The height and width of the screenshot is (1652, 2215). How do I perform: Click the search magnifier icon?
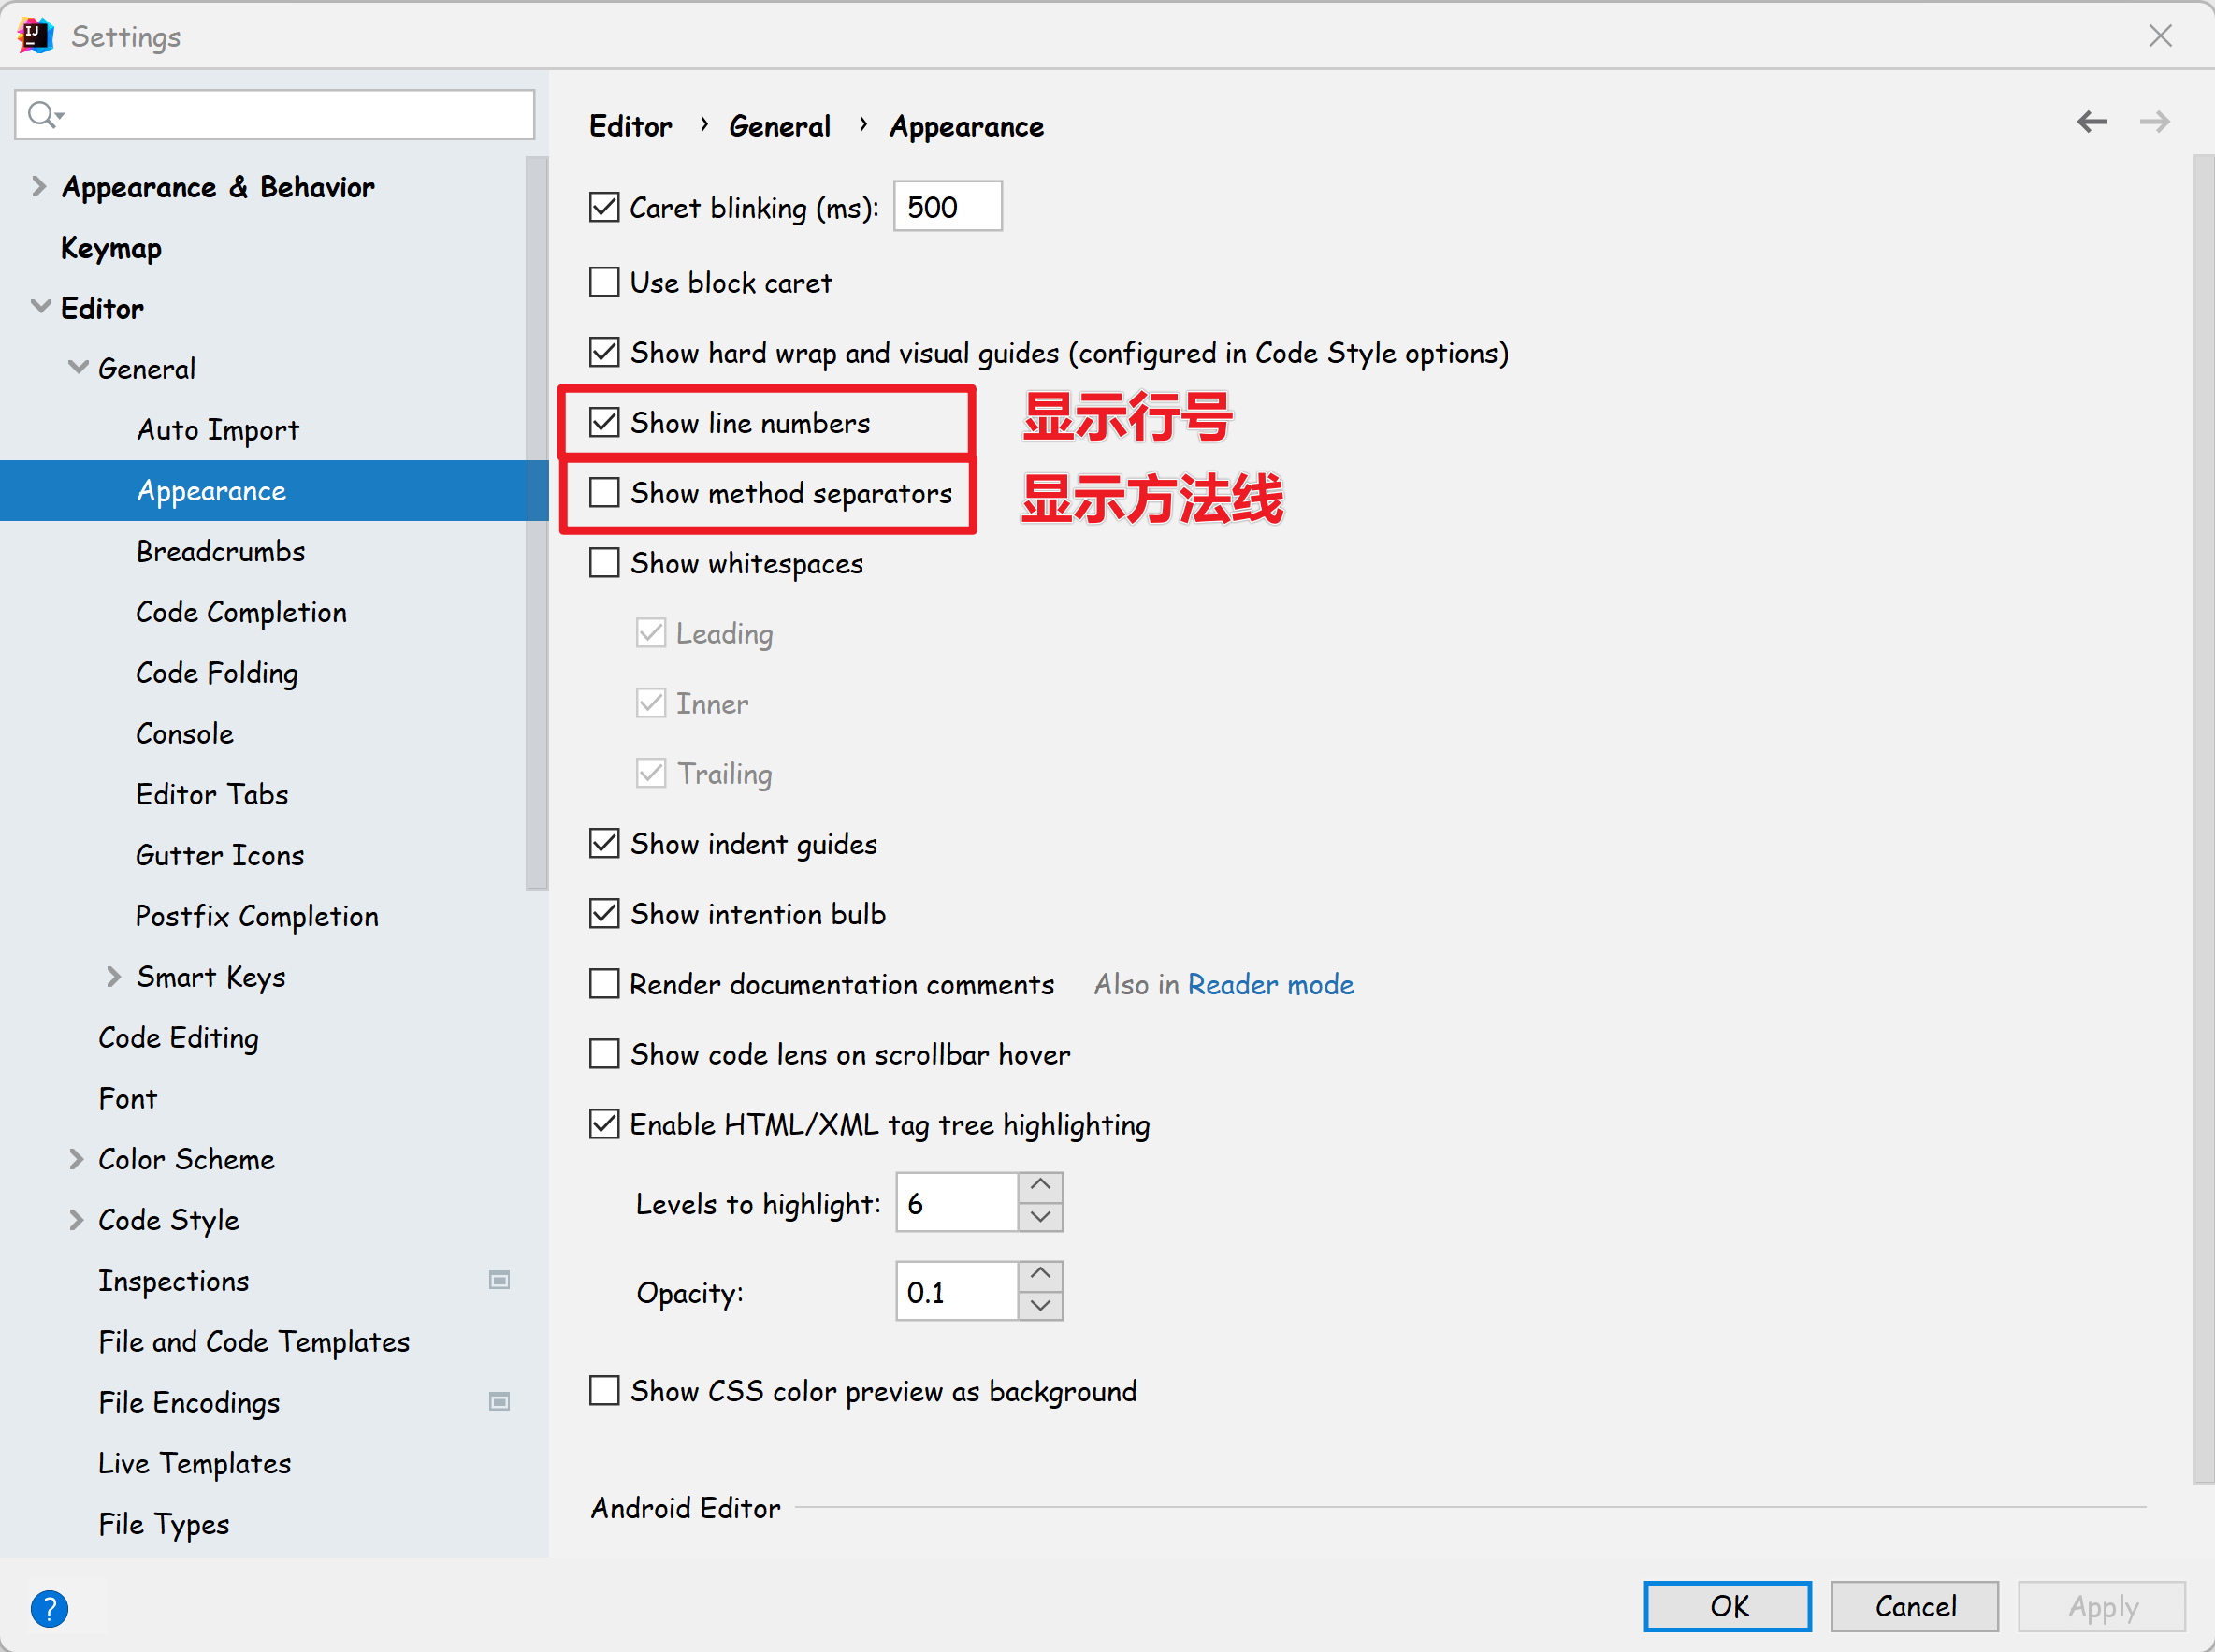pos(43,115)
